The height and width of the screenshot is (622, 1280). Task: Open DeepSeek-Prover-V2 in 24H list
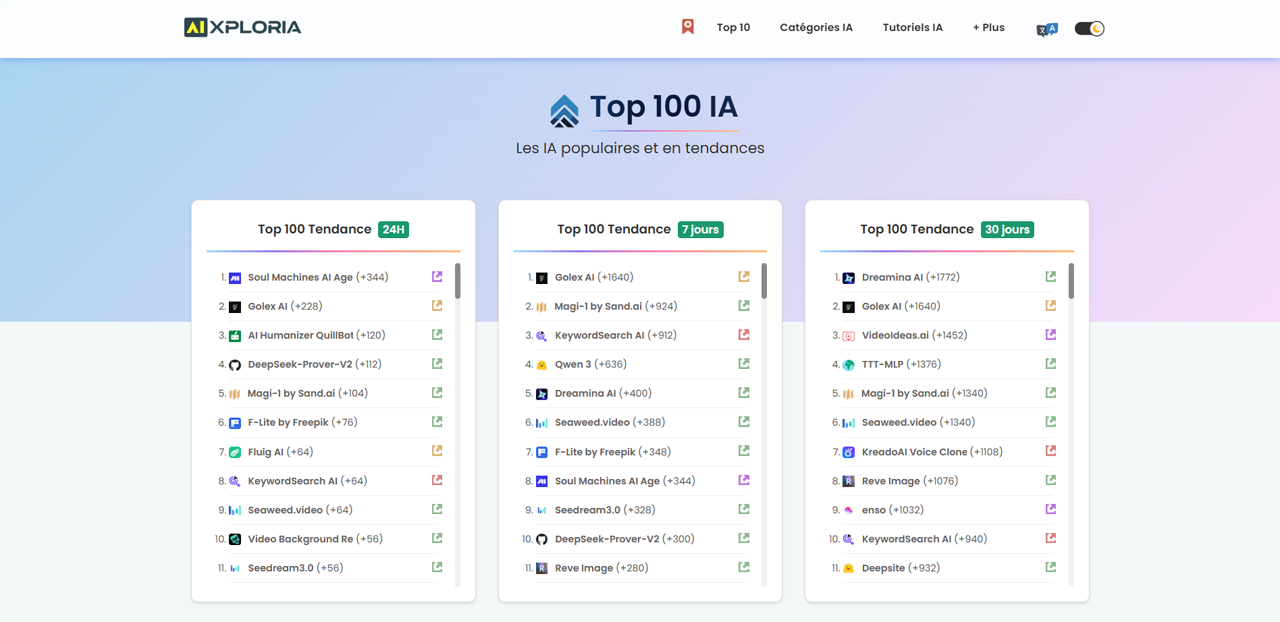[x=300, y=364]
